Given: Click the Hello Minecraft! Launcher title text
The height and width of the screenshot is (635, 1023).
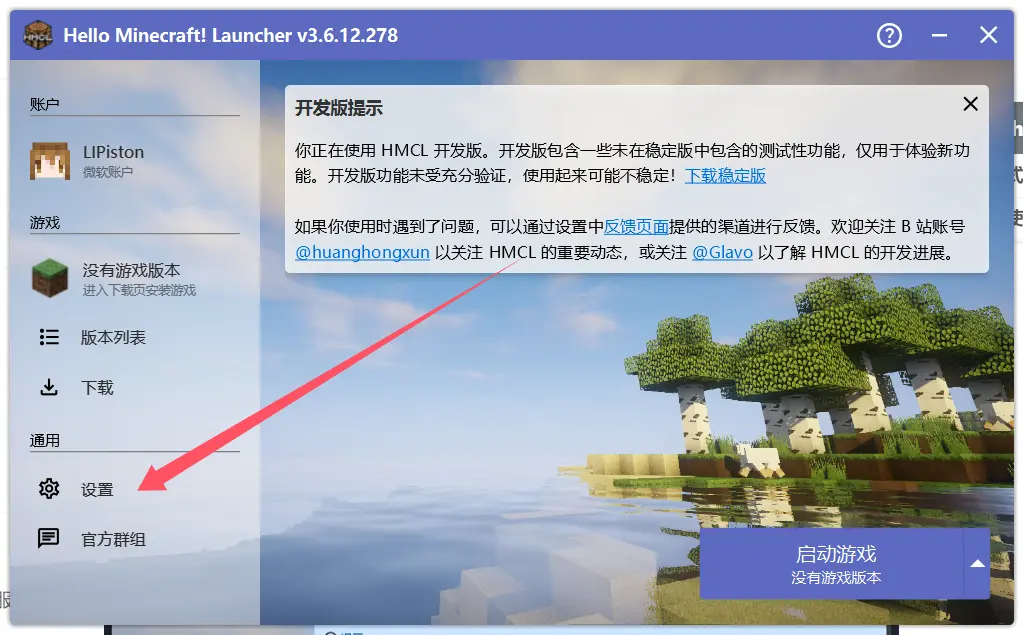Looking at the screenshot, I should click(230, 36).
